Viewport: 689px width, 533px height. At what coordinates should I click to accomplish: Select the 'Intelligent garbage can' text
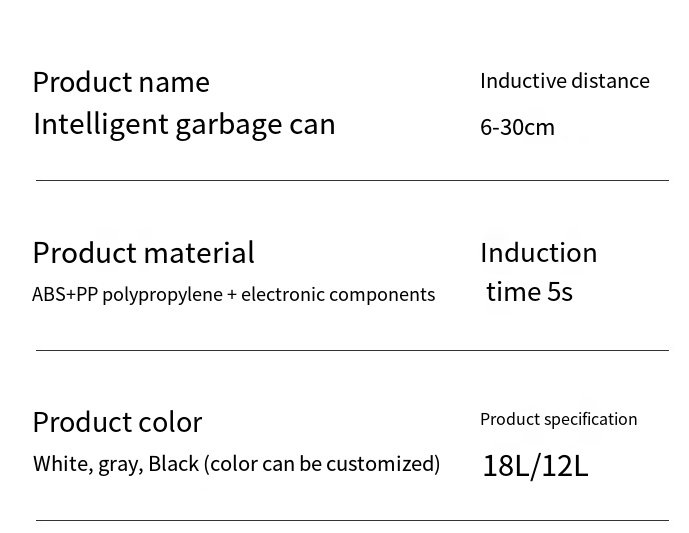coord(184,125)
